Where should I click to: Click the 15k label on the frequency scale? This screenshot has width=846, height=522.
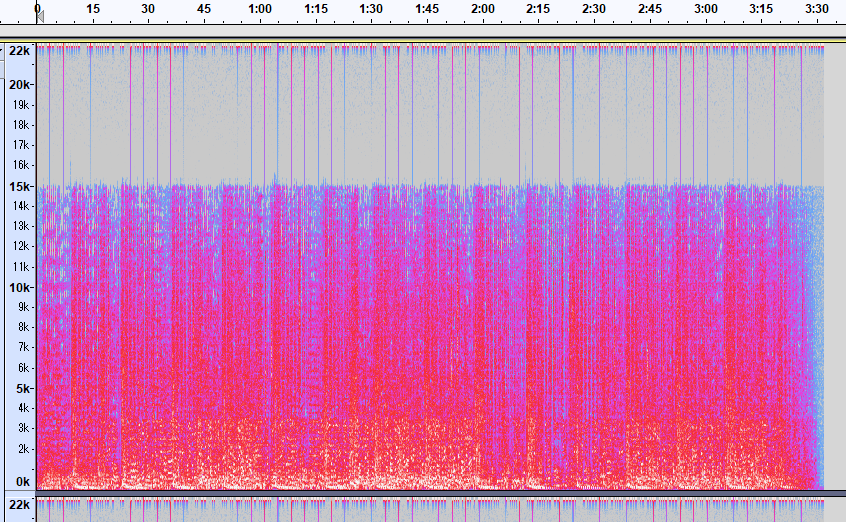point(19,187)
